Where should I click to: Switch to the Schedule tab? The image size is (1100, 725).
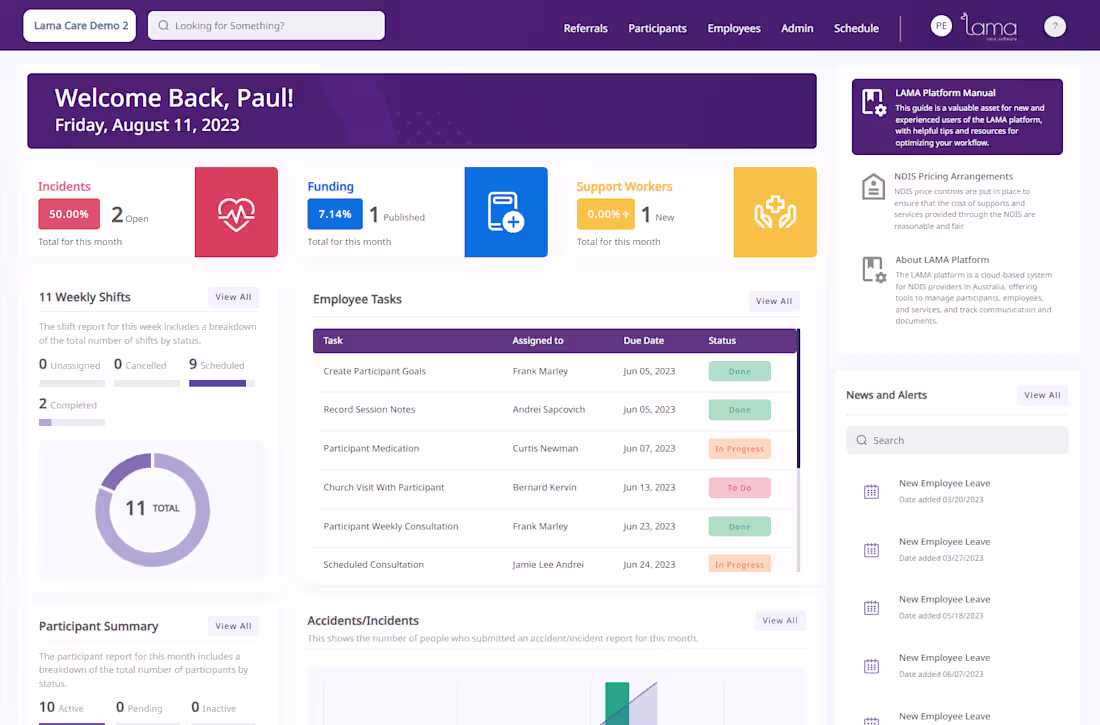click(x=856, y=28)
